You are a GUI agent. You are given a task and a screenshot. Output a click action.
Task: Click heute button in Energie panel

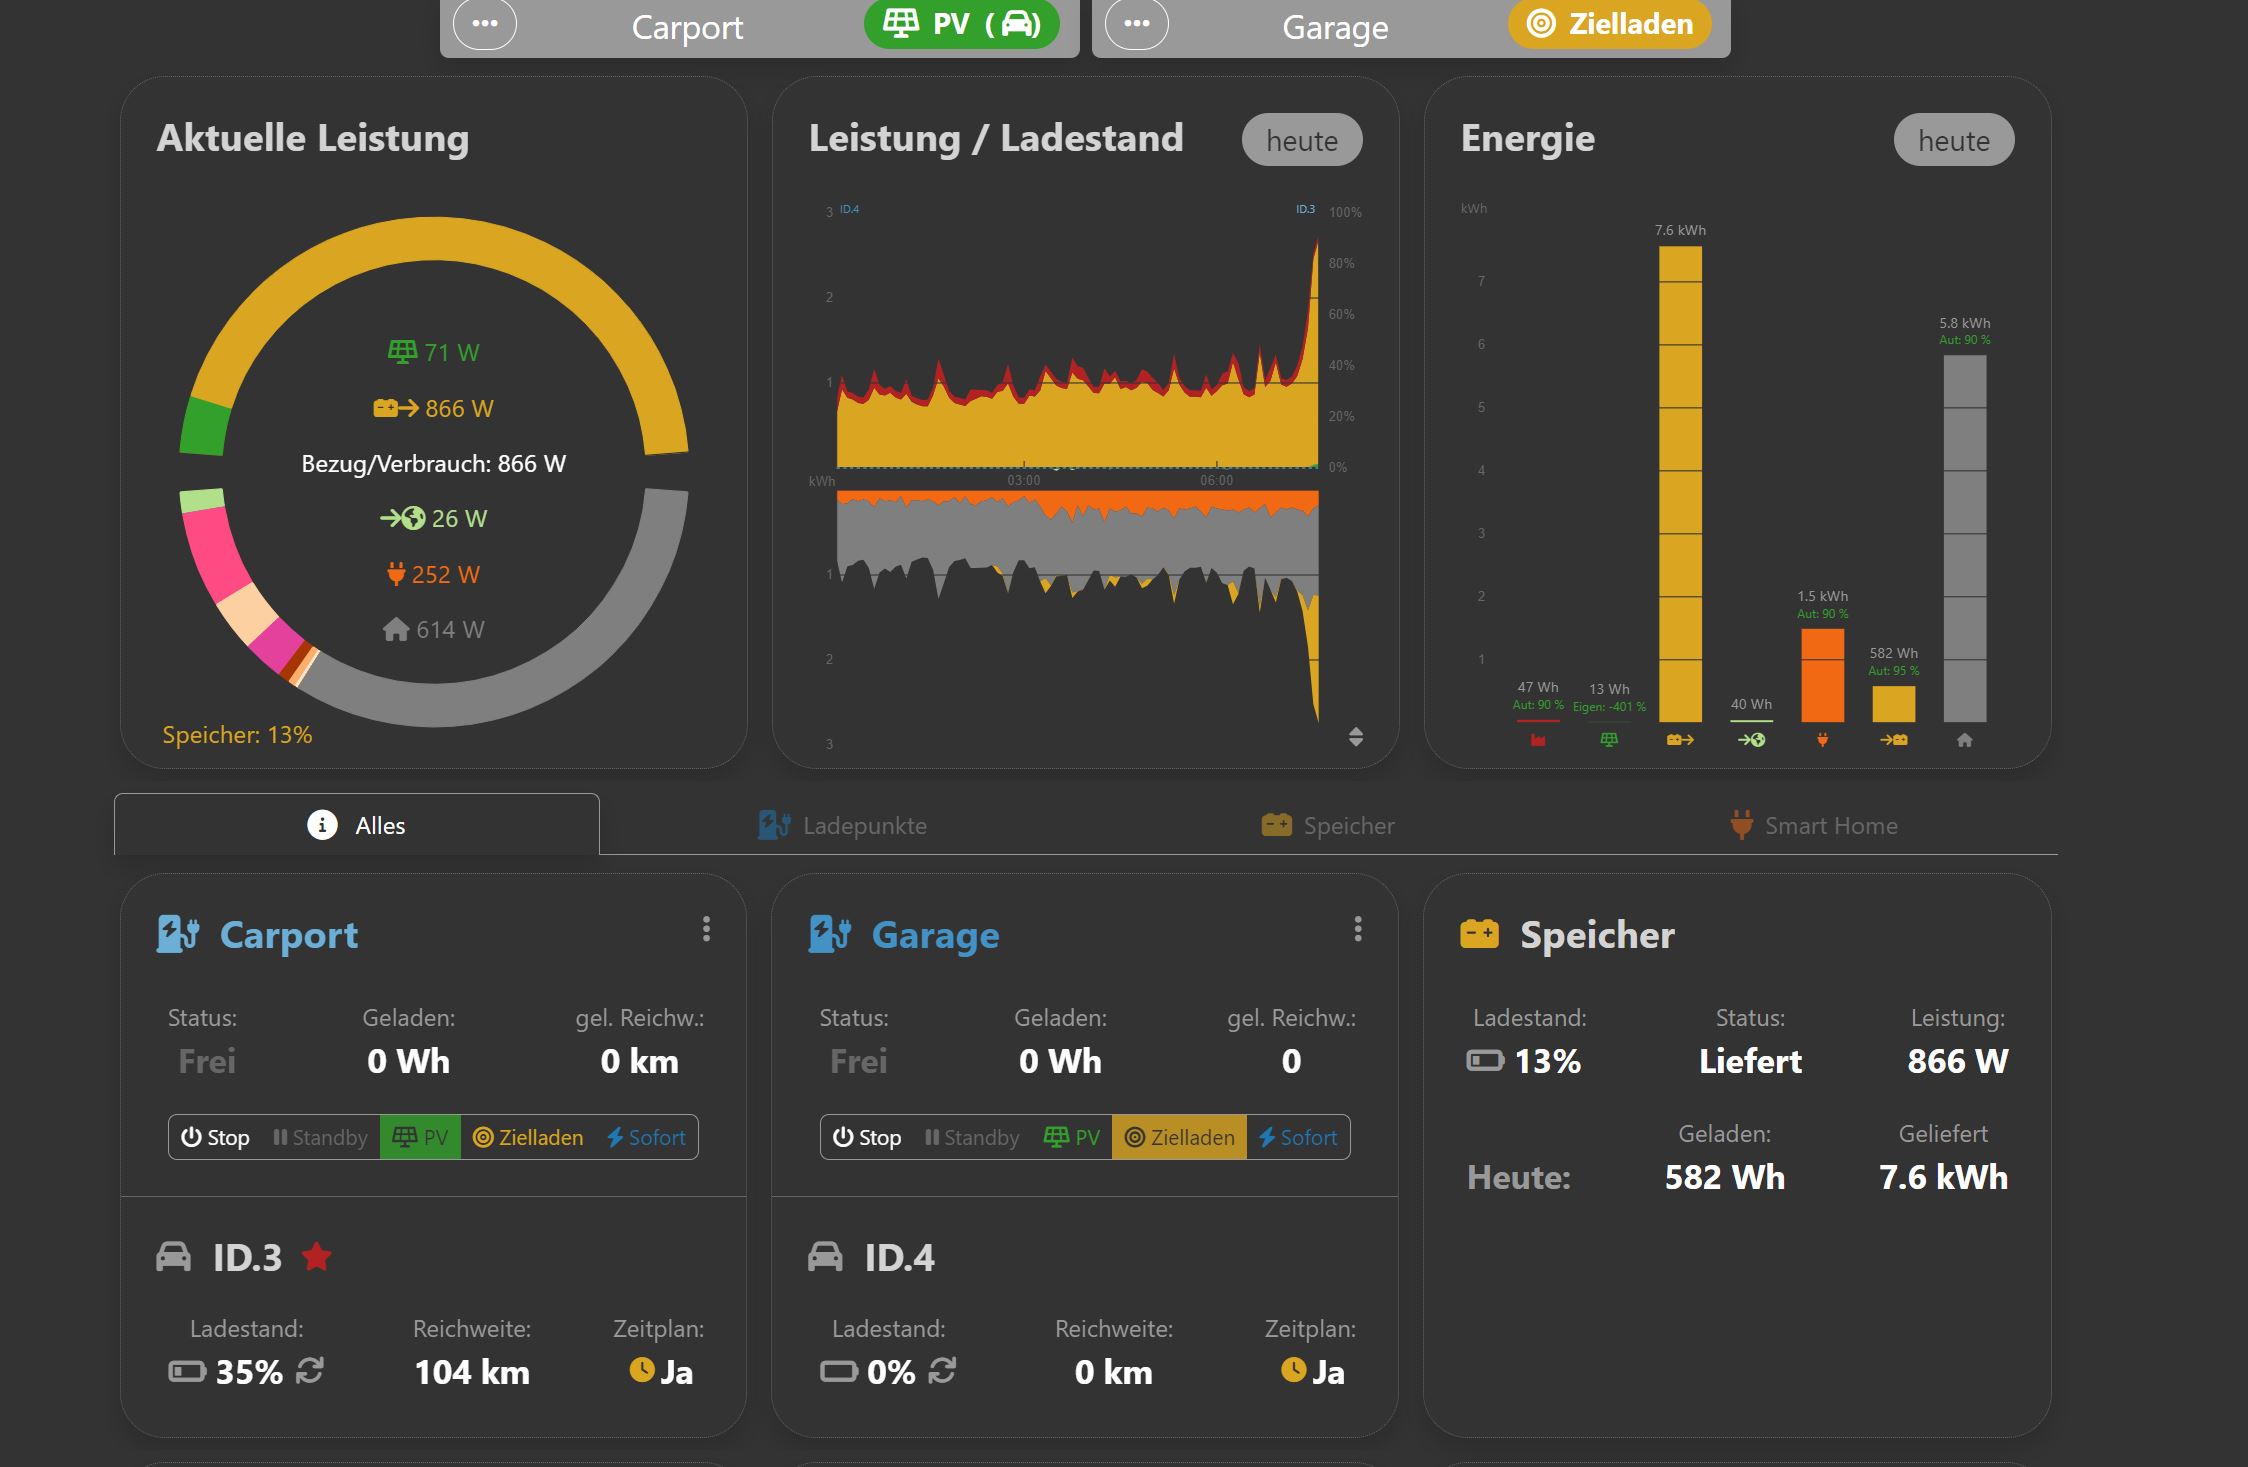click(1953, 140)
